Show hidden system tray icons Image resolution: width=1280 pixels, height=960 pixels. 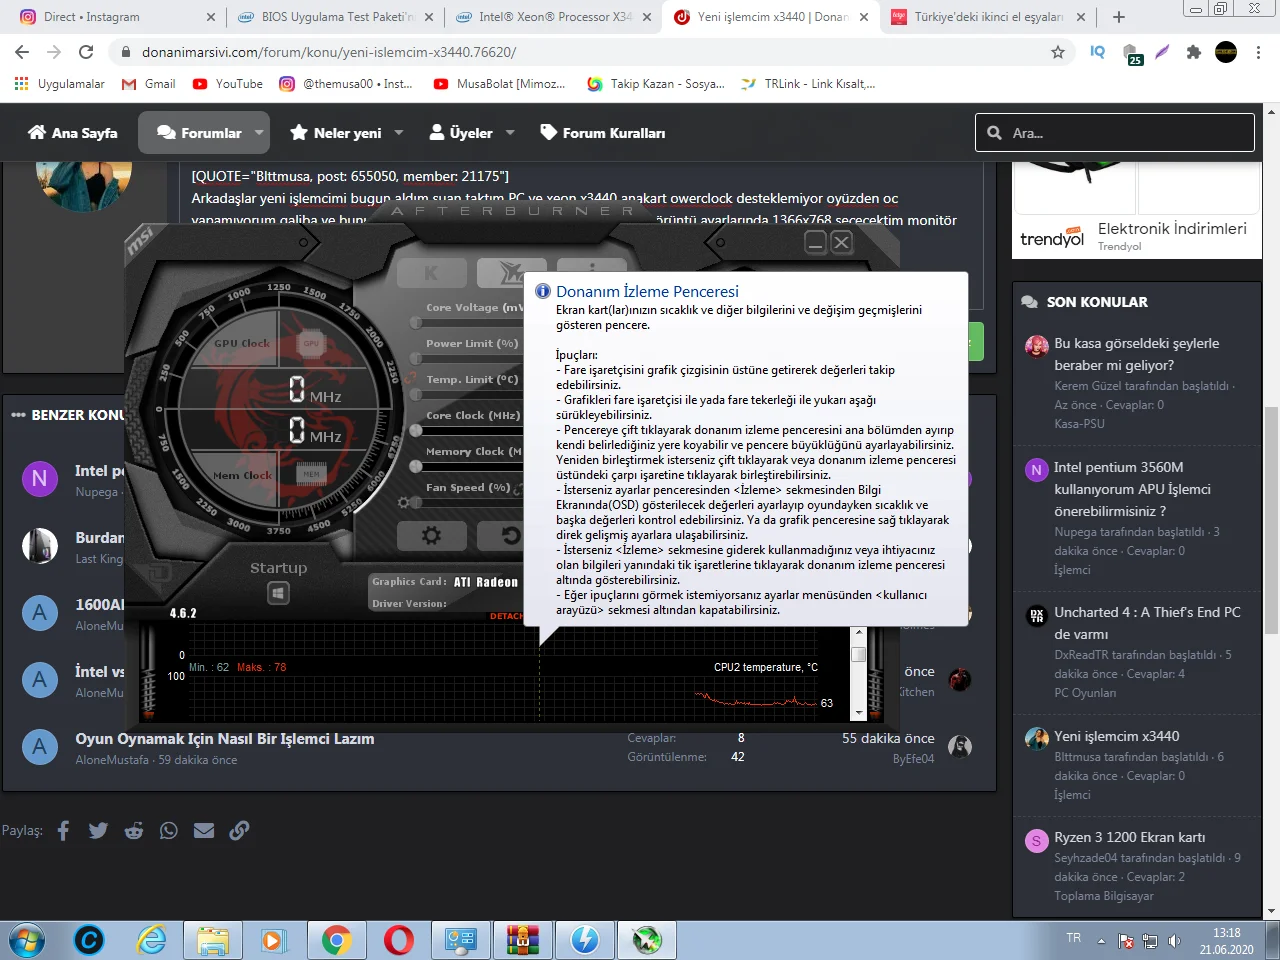(1101, 941)
